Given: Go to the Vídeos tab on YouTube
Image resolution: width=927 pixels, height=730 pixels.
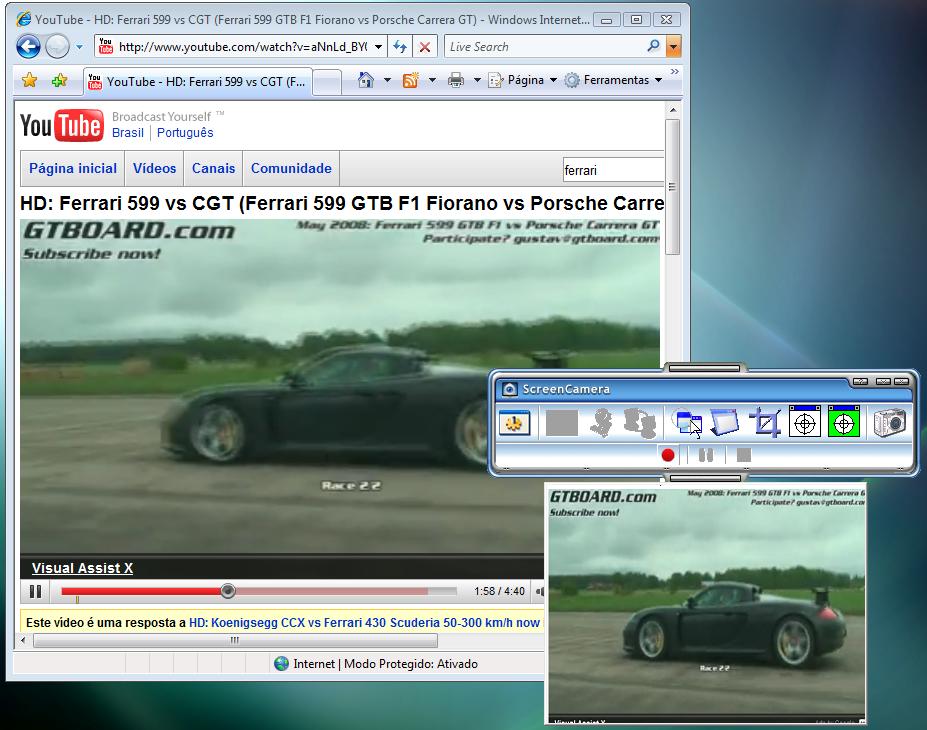Looking at the screenshot, I should coord(154,168).
